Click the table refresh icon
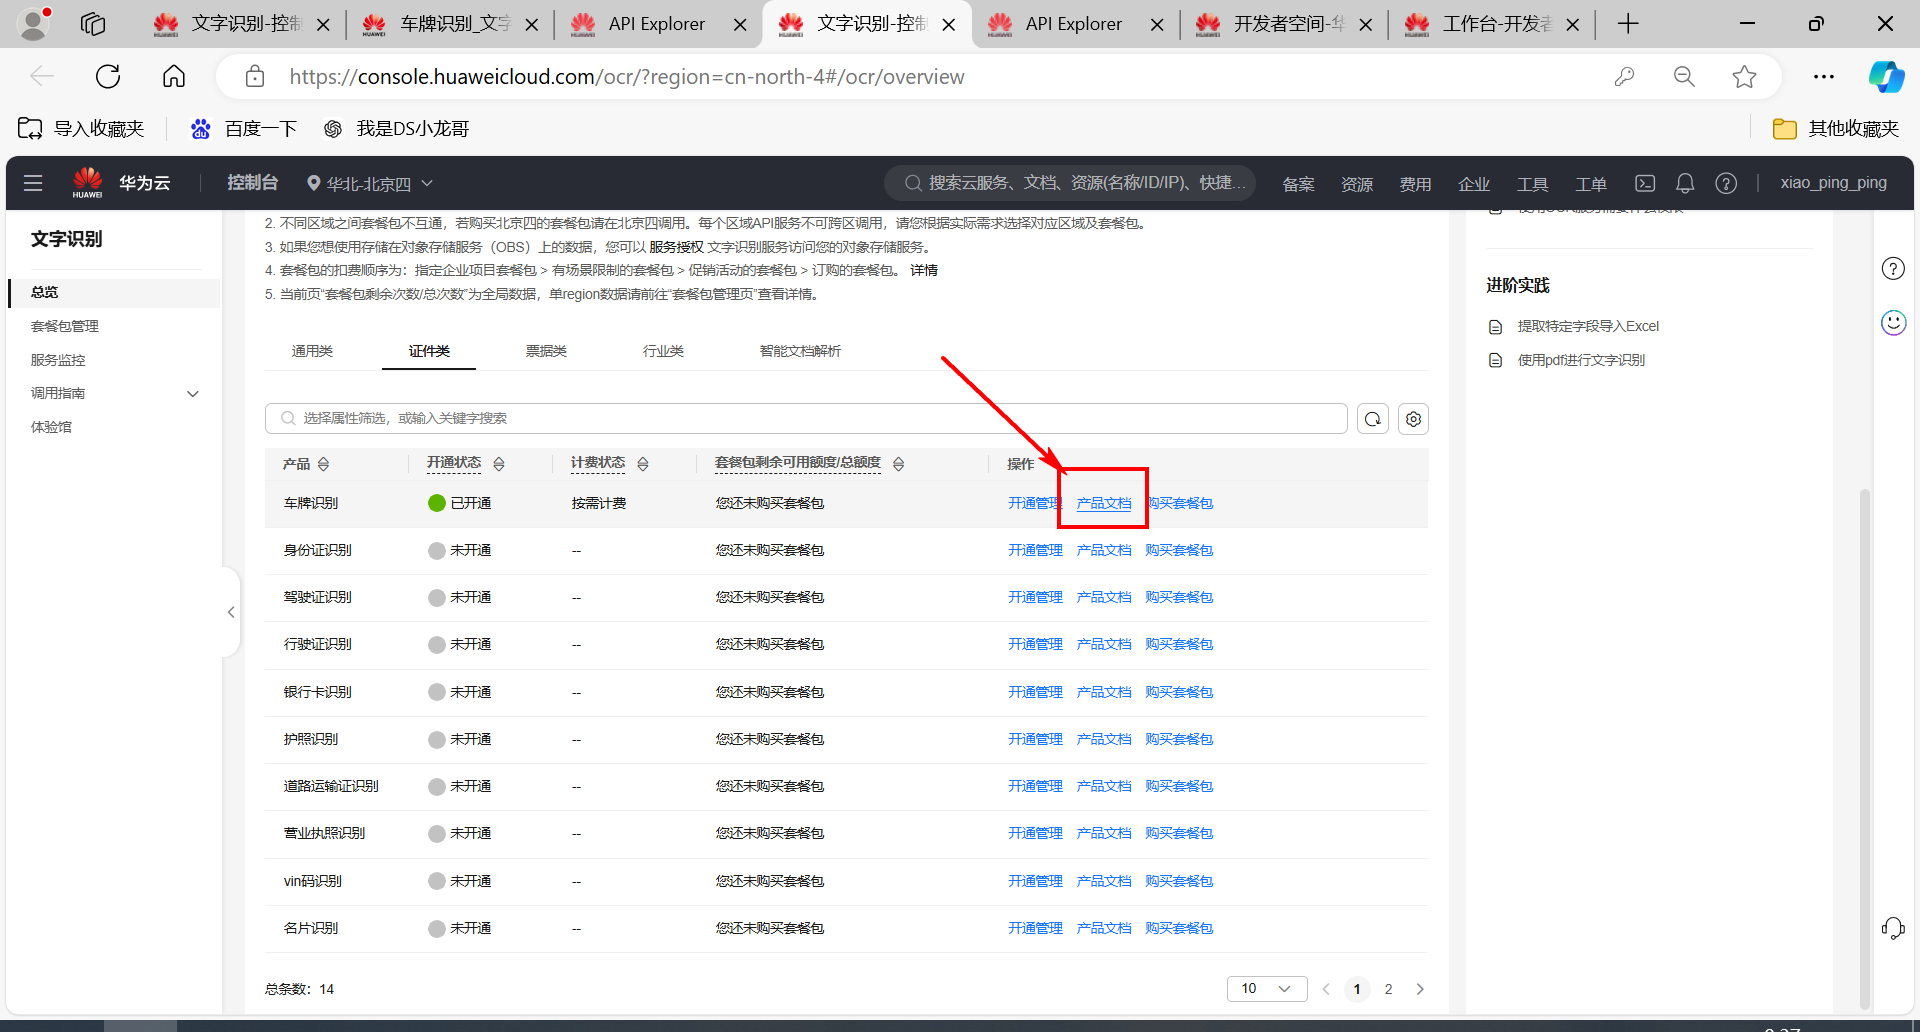 [x=1373, y=419]
